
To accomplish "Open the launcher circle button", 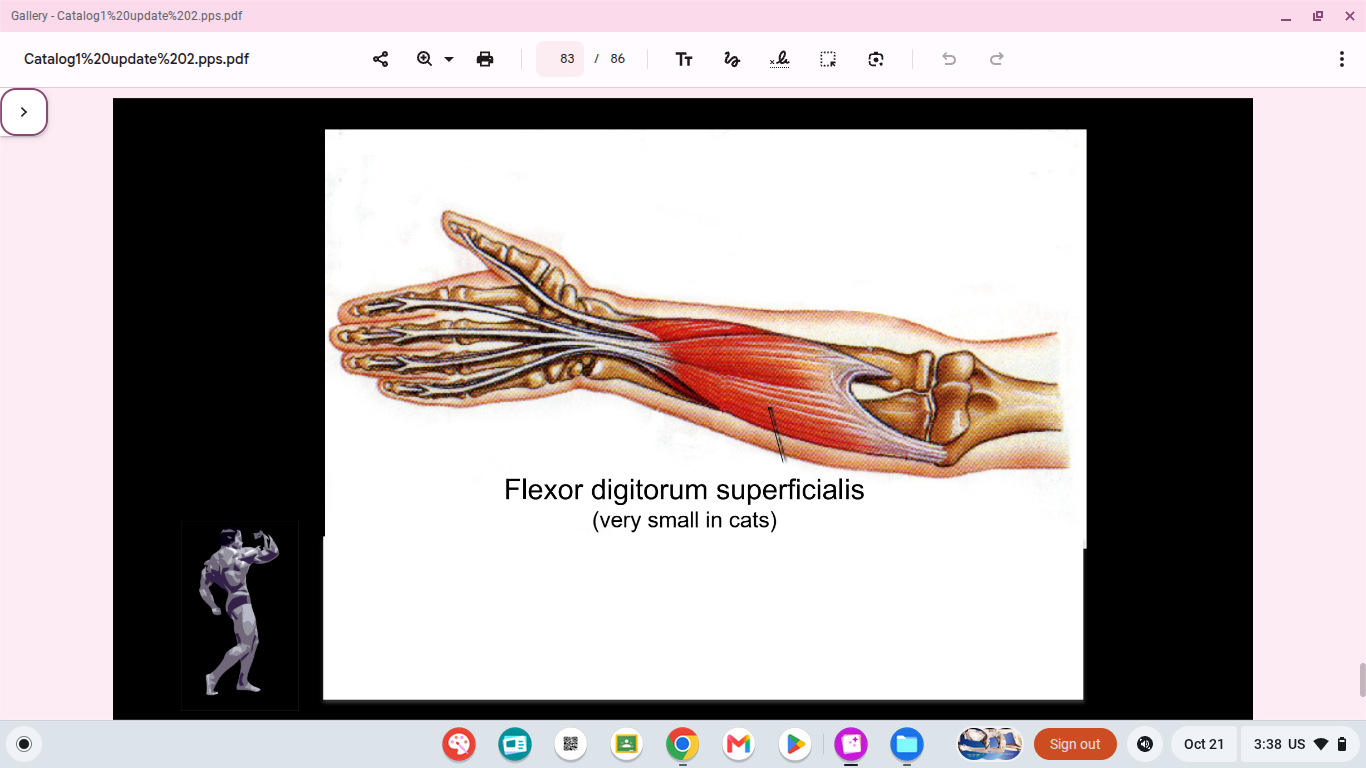I will pos(24,744).
